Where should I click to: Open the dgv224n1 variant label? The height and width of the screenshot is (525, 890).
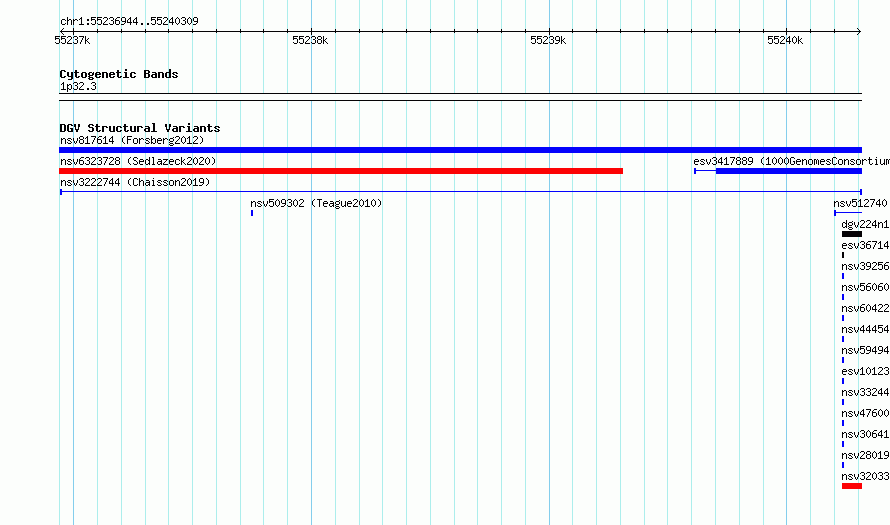point(866,224)
